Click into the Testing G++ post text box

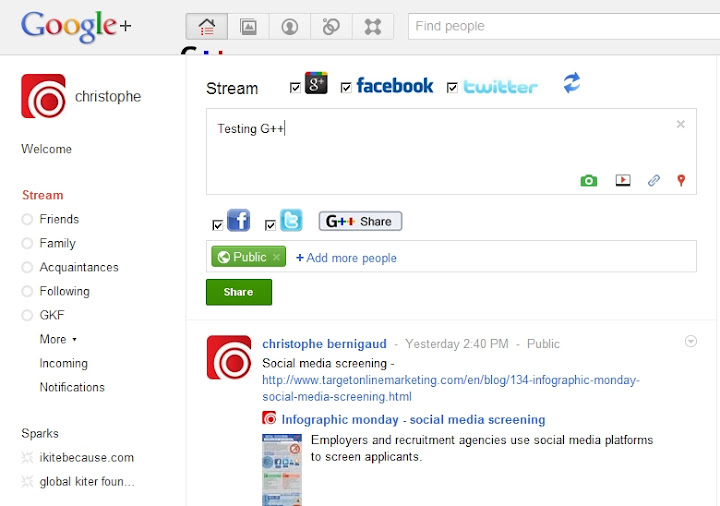click(x=451, y=152)
